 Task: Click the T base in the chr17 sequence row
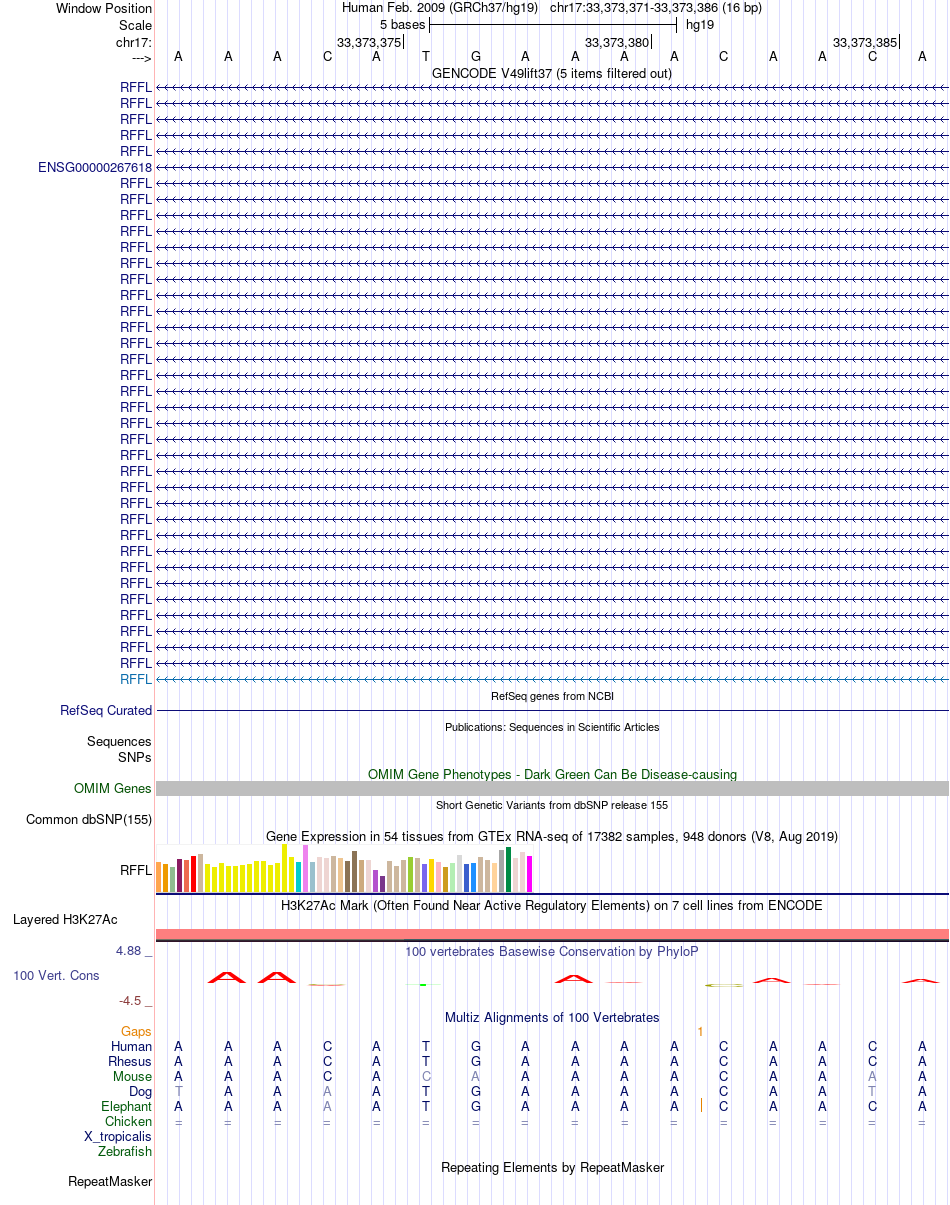pyautogui.click(x=426, y=56)
